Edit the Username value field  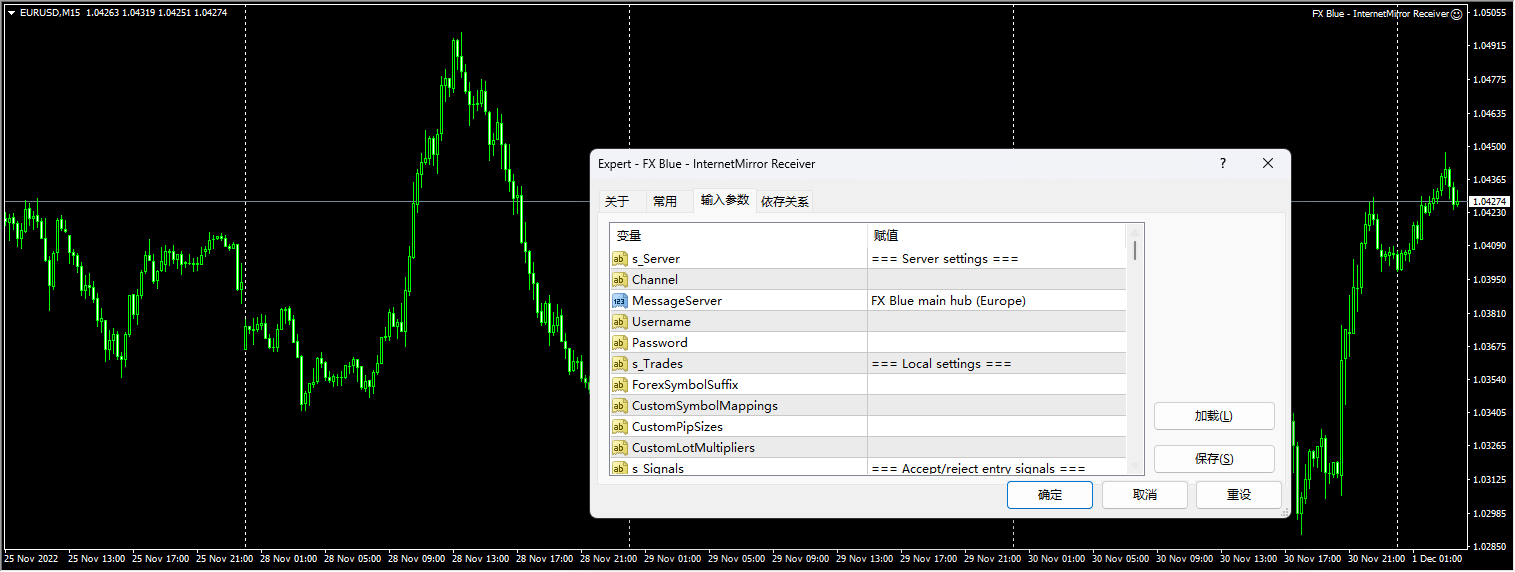997,322
